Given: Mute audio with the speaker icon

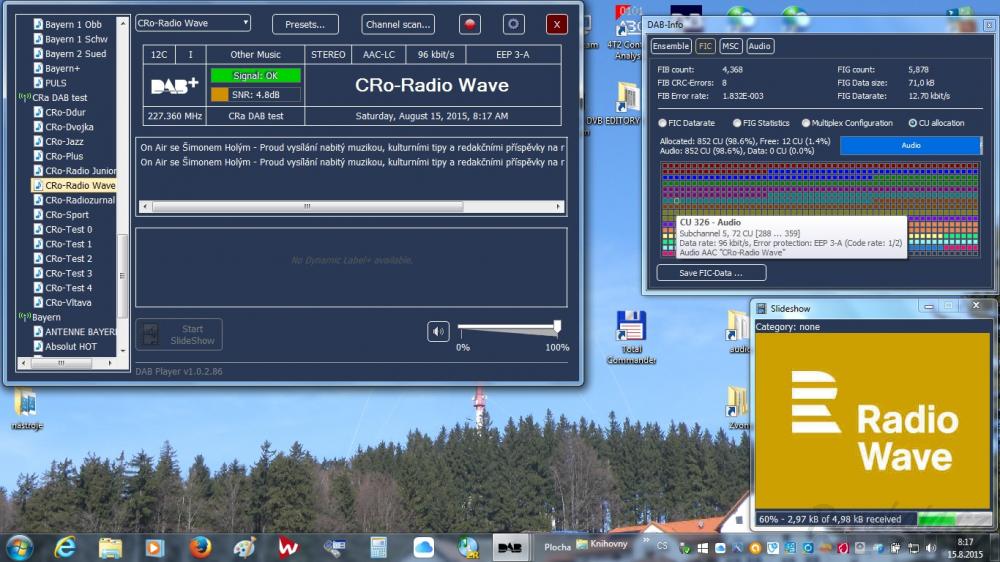Looking at the screenshot, I should coord(438,331).
